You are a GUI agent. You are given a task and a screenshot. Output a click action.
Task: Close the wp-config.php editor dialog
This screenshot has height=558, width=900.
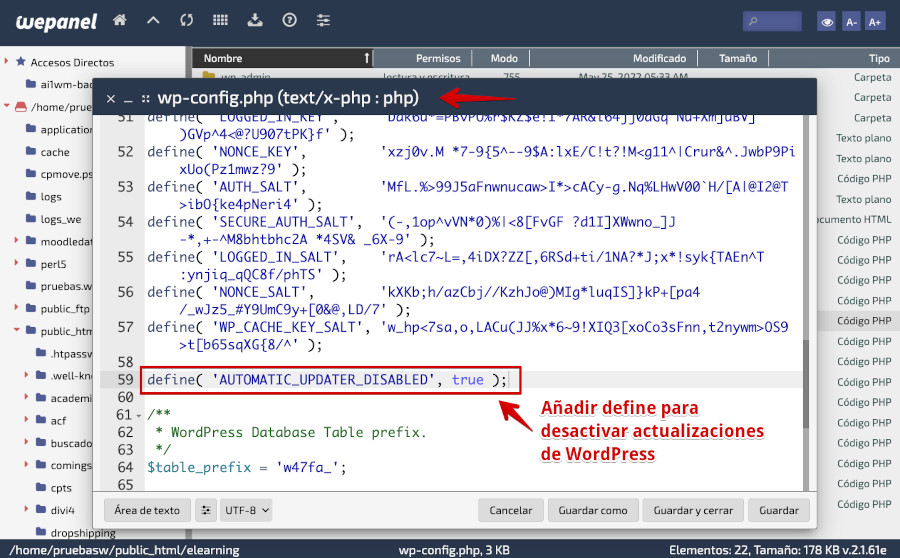click(x=111, y=99)
